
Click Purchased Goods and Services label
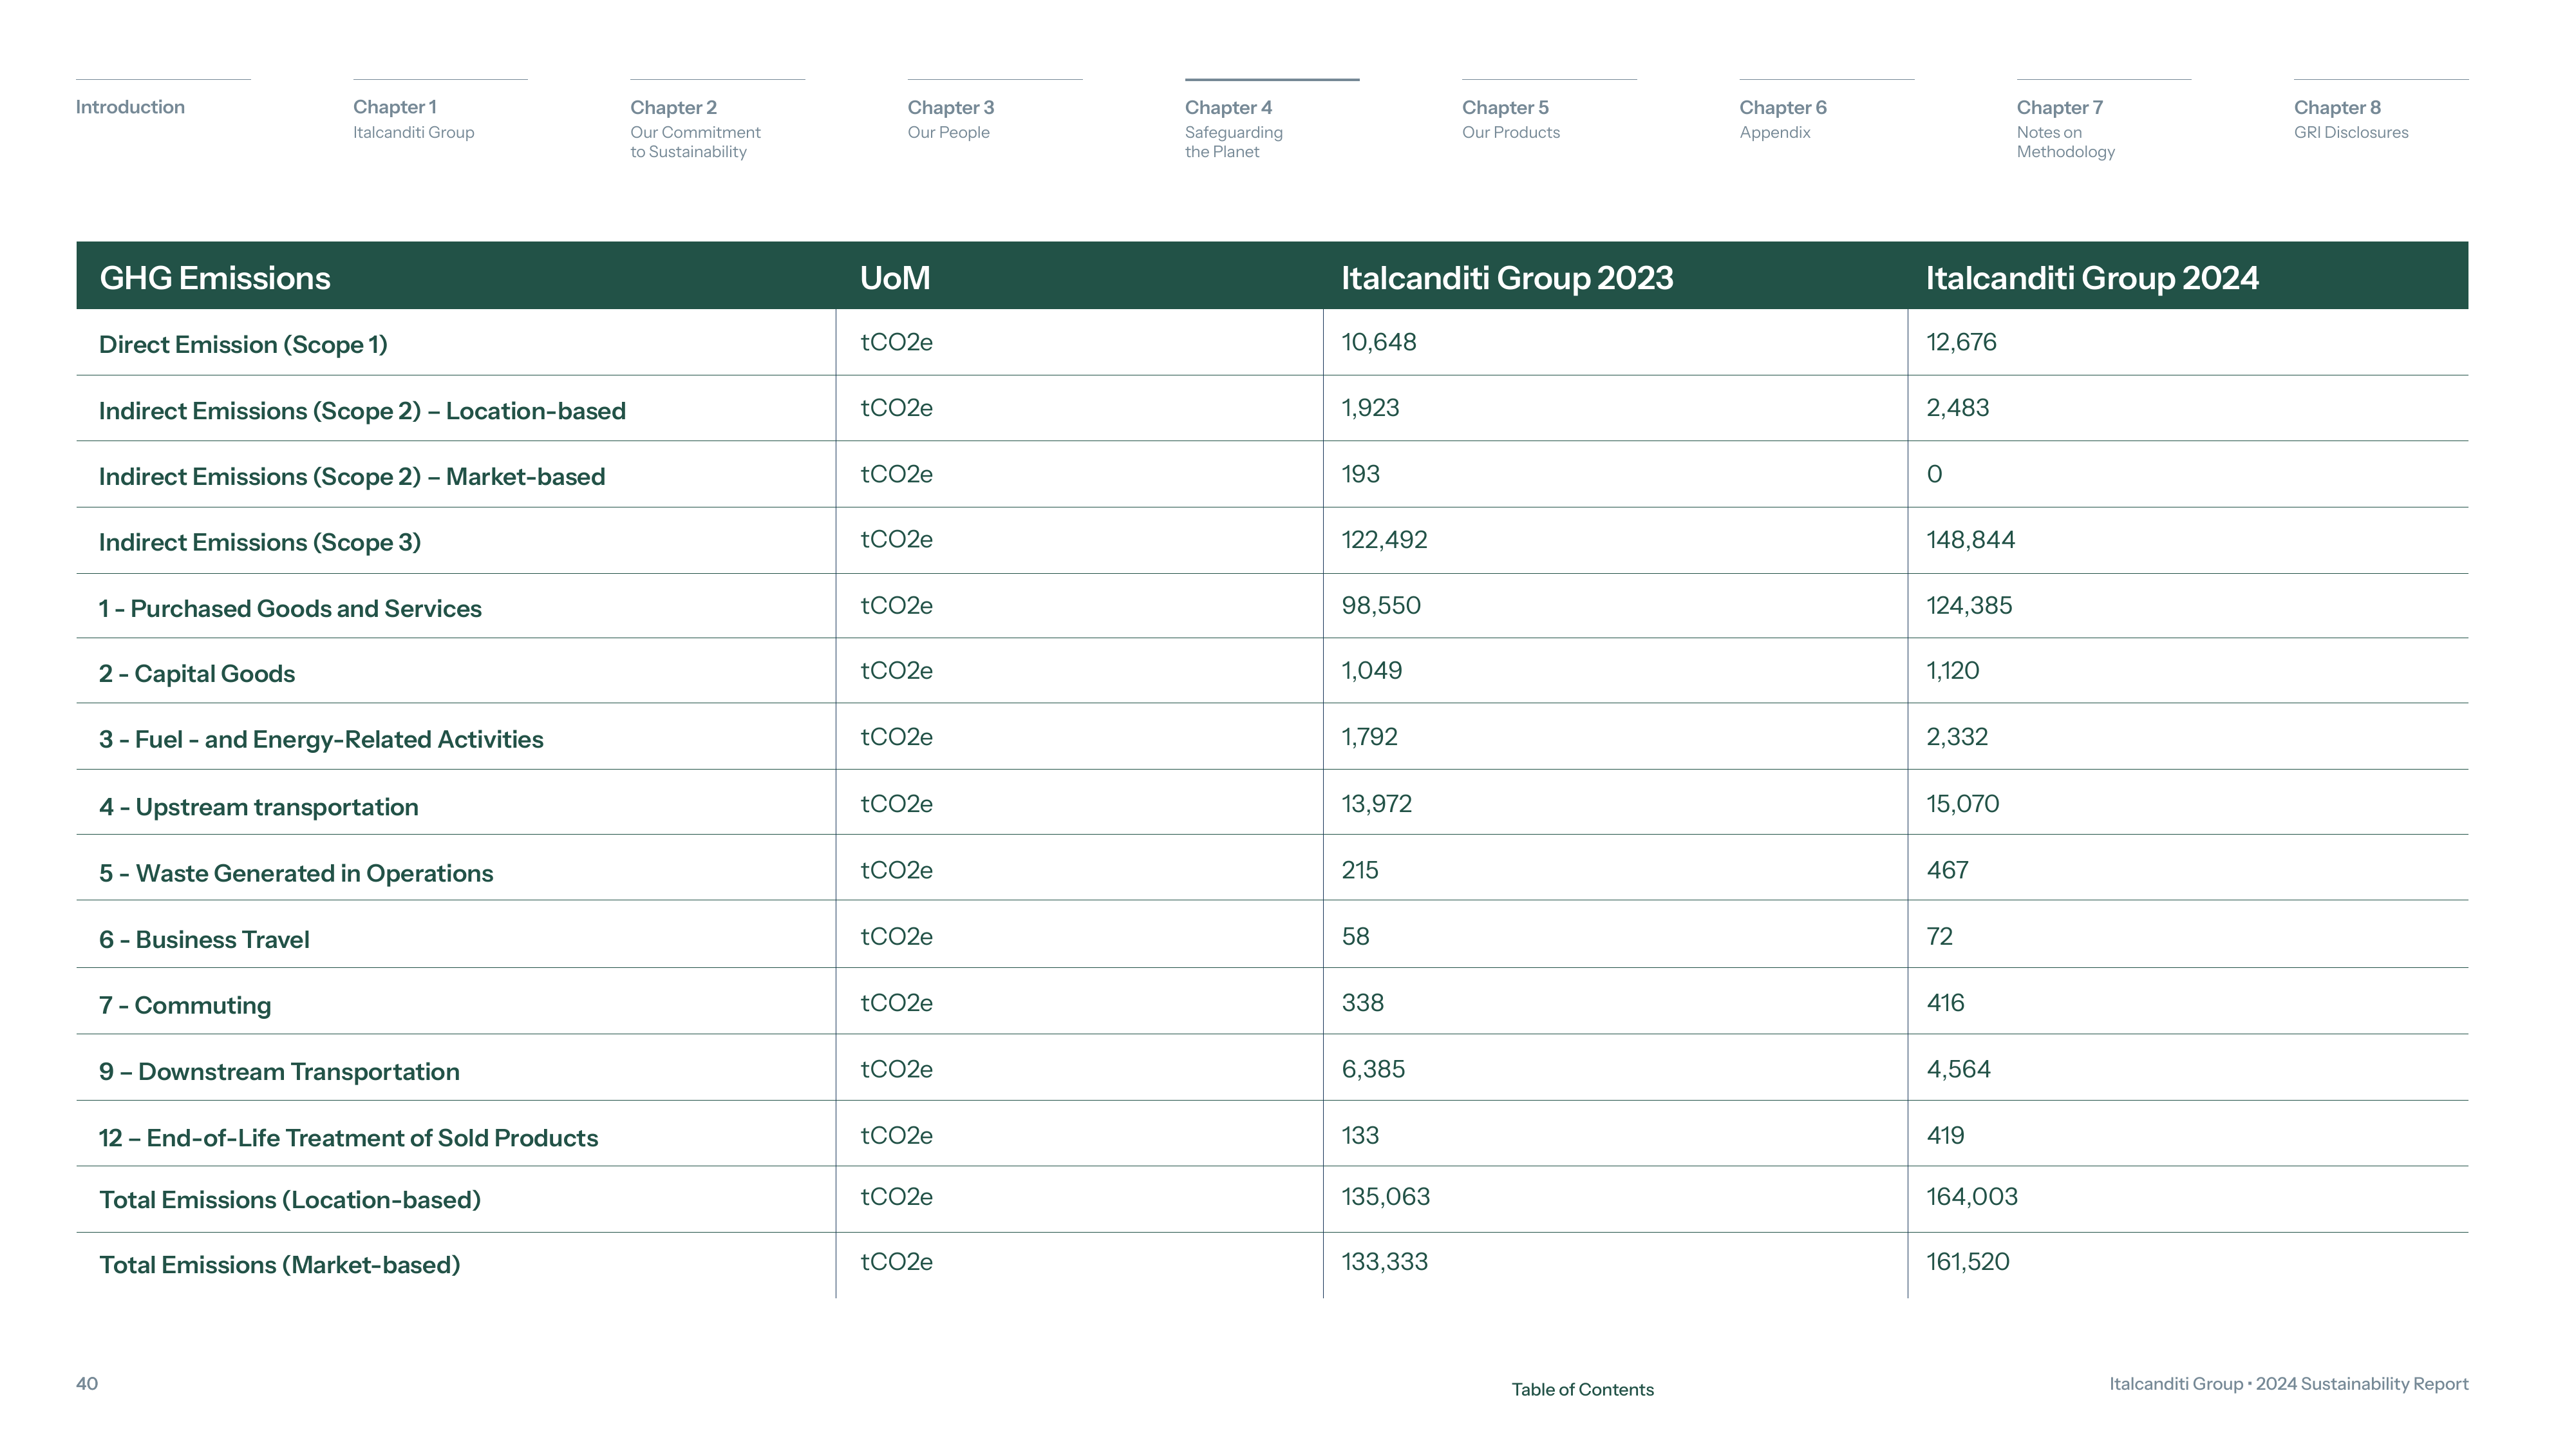290,608
